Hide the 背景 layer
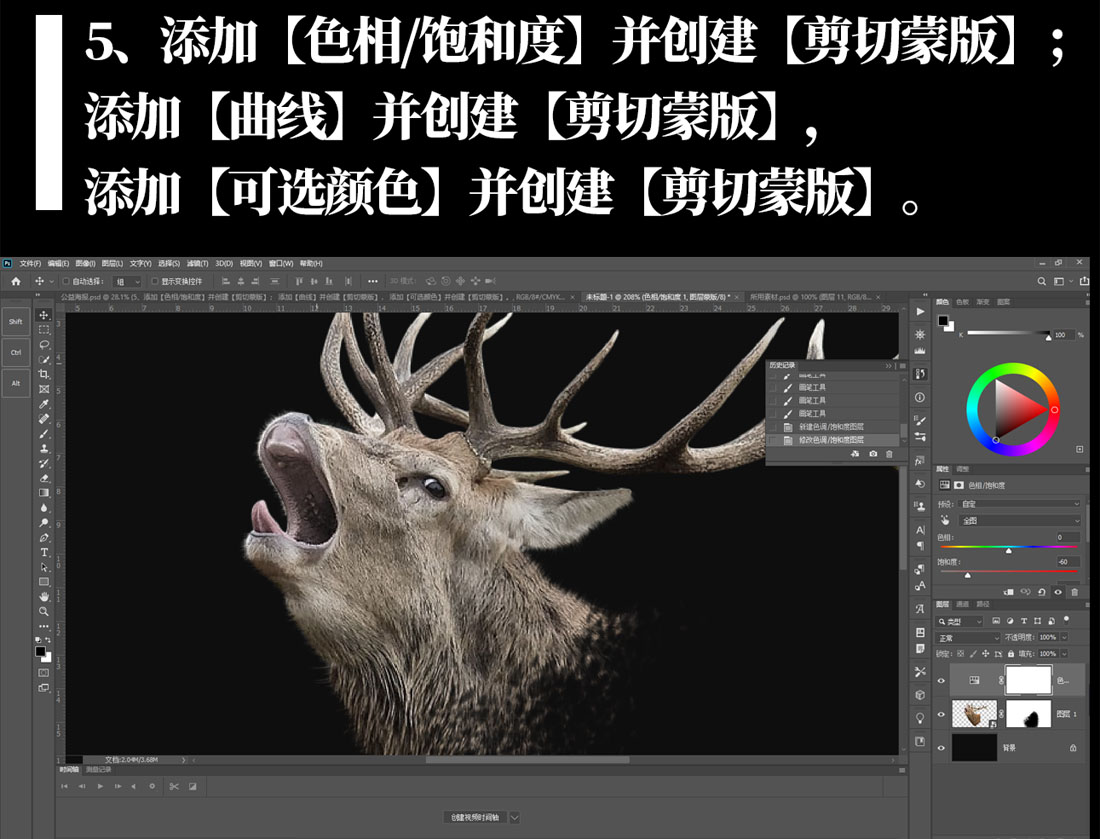 click(x=941, y=748)
